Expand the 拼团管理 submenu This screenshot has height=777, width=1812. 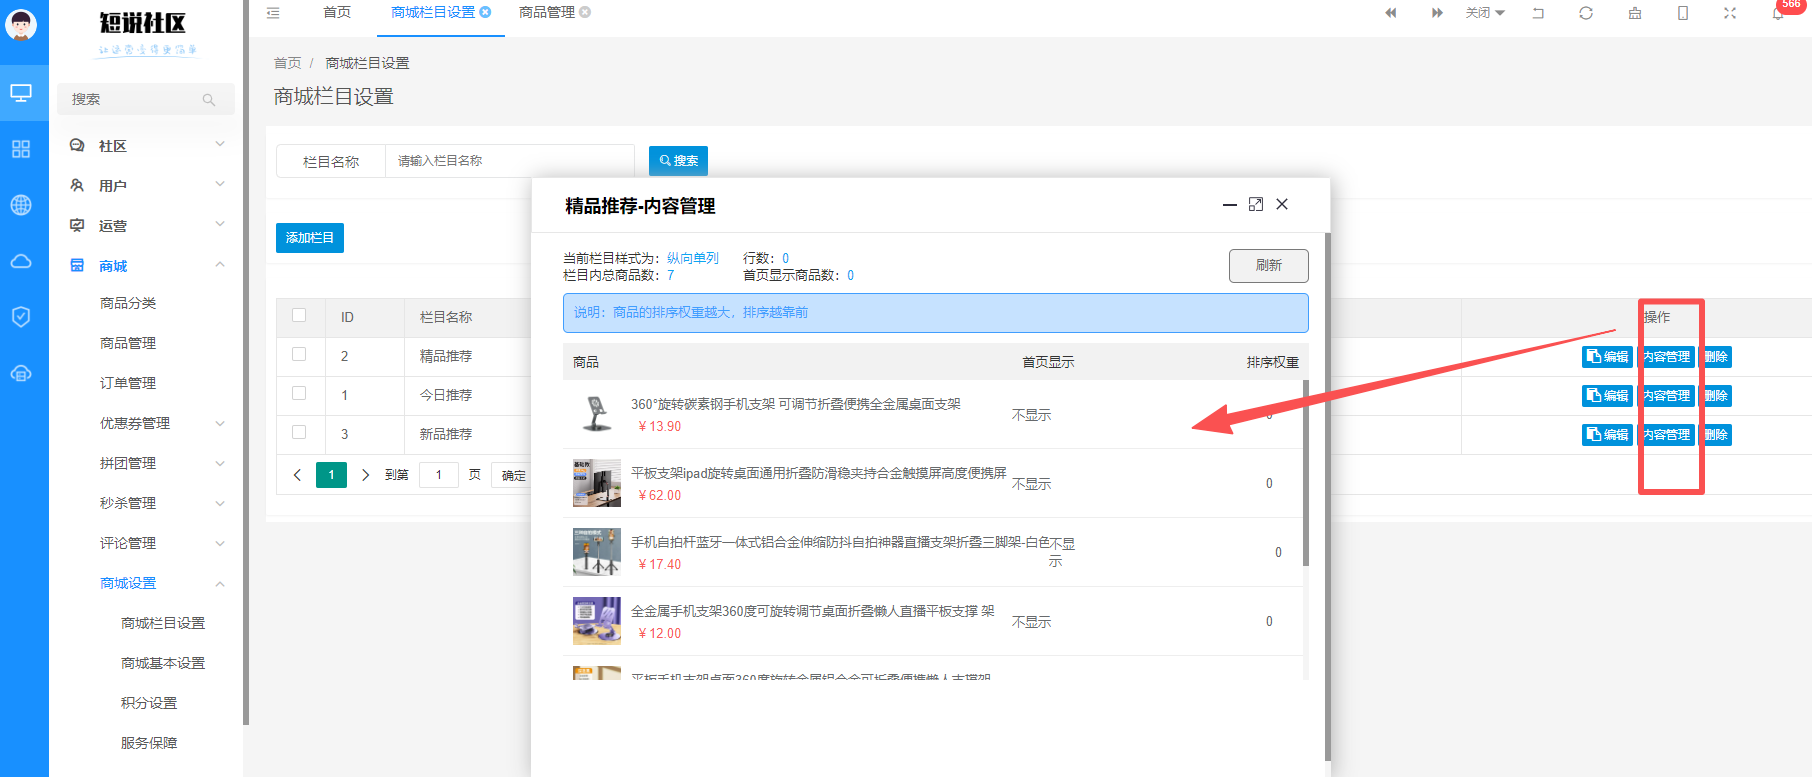[220, 463]
